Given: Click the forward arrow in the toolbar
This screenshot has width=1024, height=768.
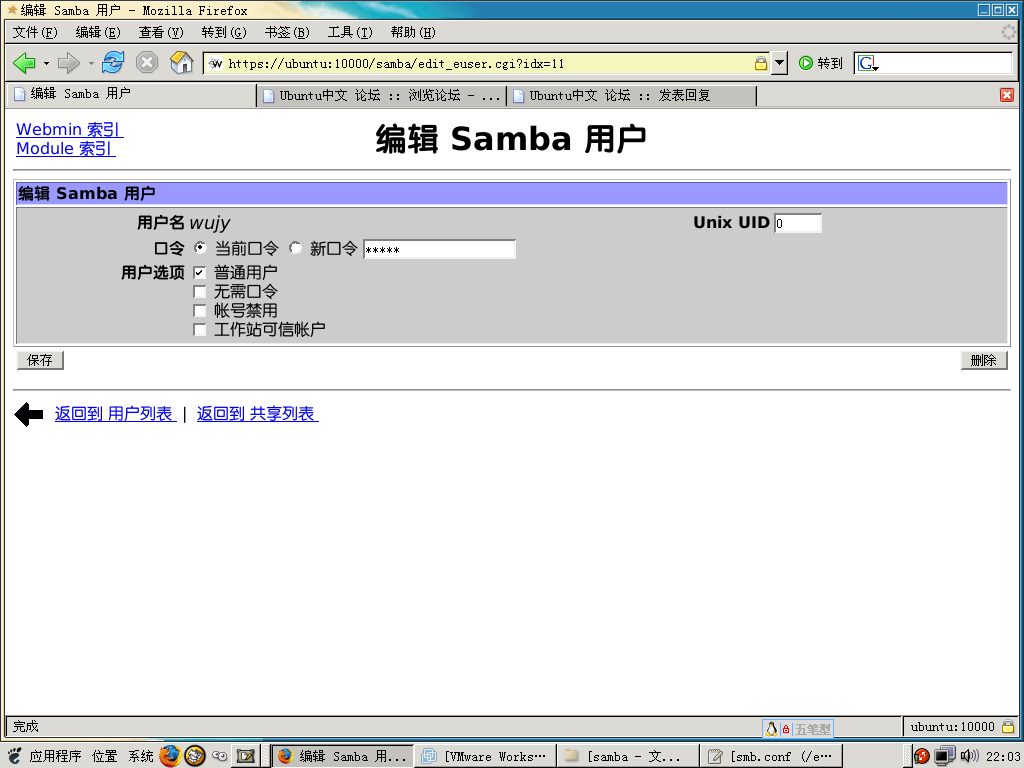Looking at the screenshot, I should (x=68, y=63).
